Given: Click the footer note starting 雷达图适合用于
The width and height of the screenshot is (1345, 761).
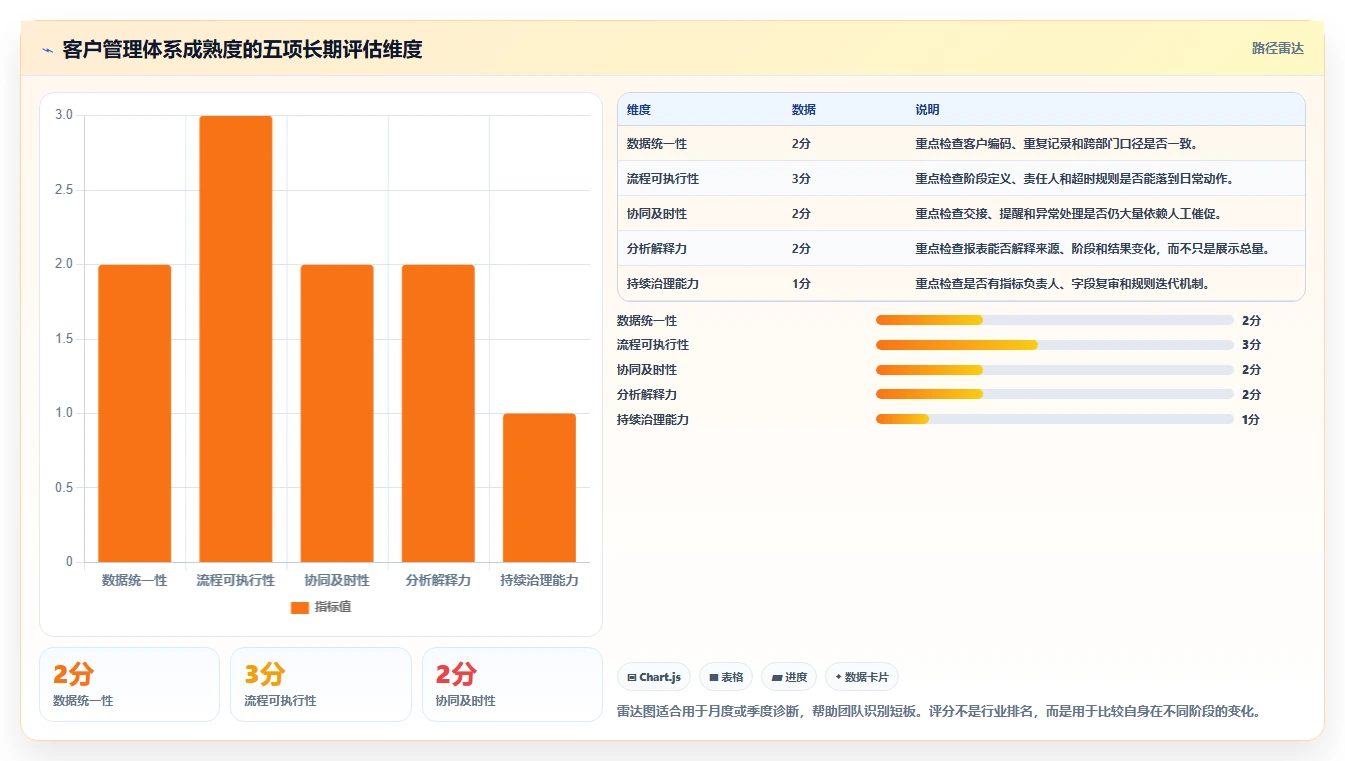Looking at the screenshot, I should [940, 712].
